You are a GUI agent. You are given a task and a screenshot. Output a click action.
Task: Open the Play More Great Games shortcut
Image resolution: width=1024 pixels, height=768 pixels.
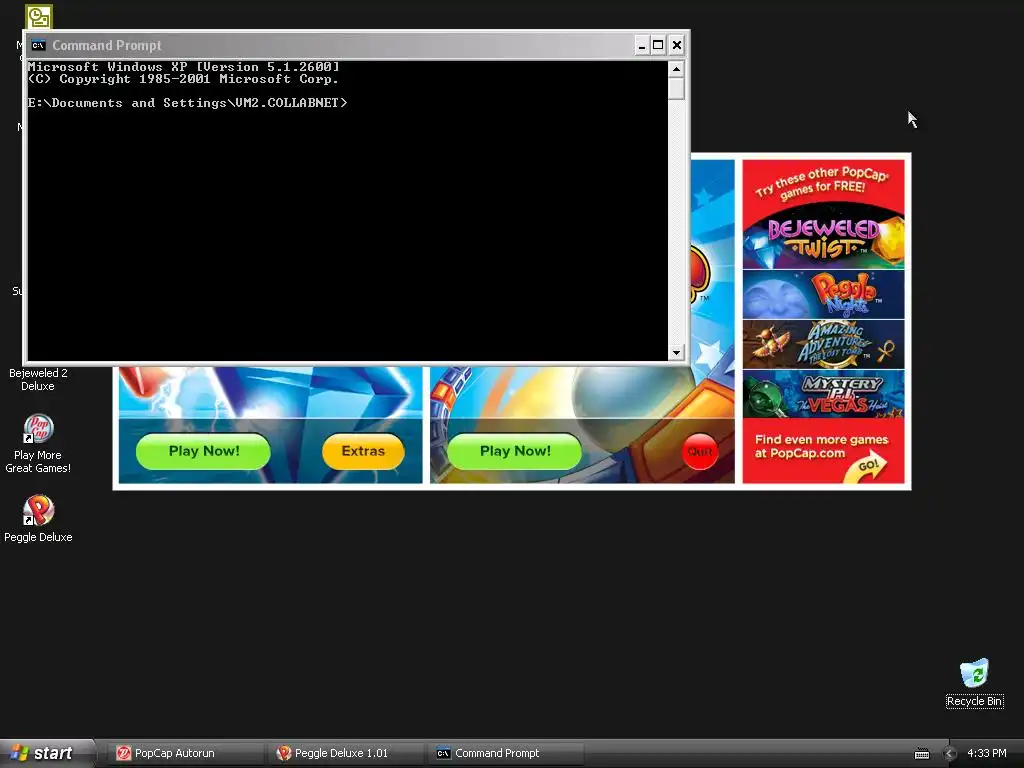(x=38, y=443)
